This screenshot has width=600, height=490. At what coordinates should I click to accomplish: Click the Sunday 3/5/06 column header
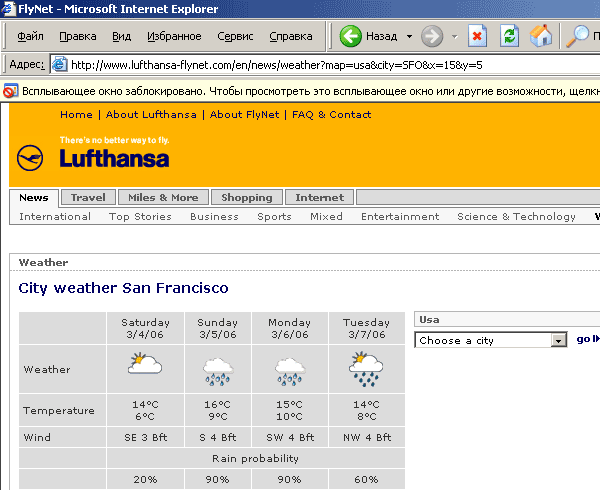(218, 328)
